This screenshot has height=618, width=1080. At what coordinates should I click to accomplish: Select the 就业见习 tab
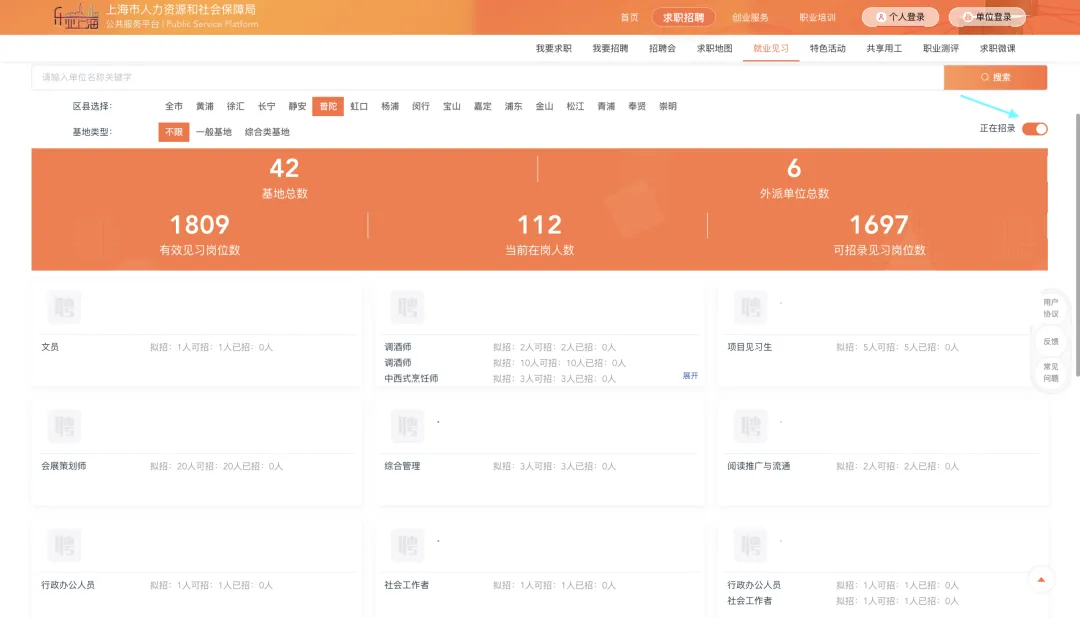pos(771,48)
